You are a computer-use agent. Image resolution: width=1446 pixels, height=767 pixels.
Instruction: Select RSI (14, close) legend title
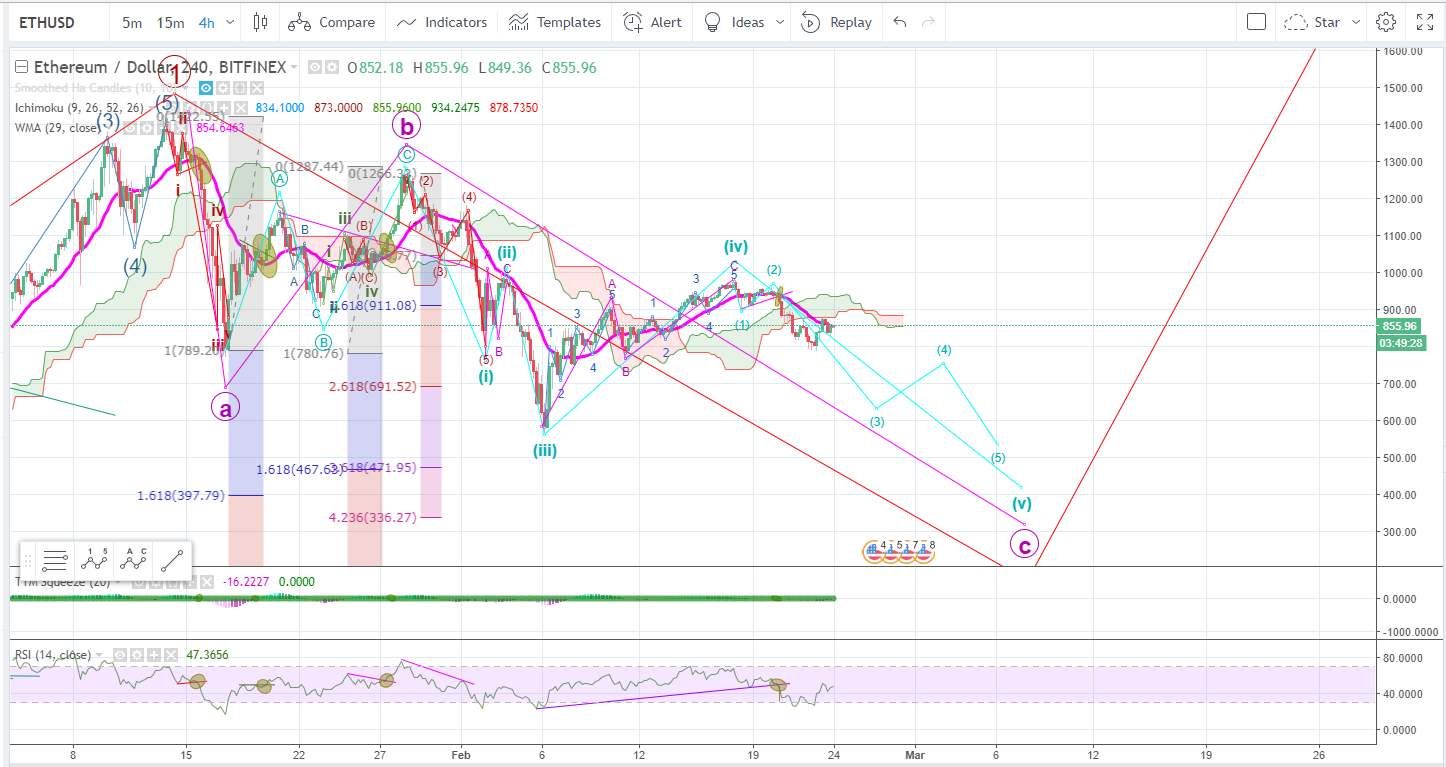tap(53, 655)
